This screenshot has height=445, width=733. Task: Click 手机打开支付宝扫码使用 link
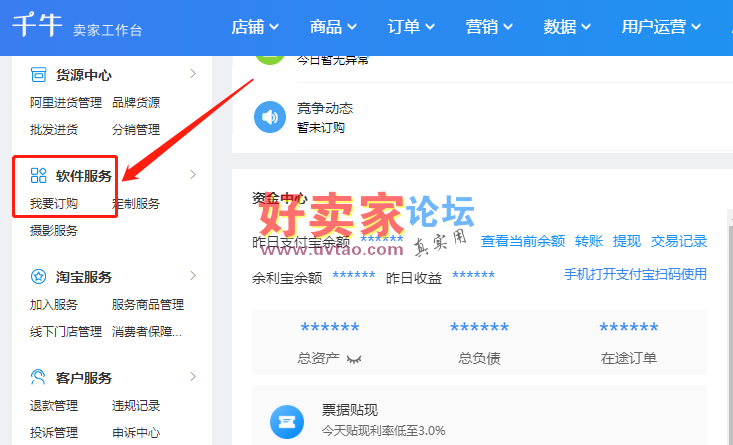coord(635,274)
